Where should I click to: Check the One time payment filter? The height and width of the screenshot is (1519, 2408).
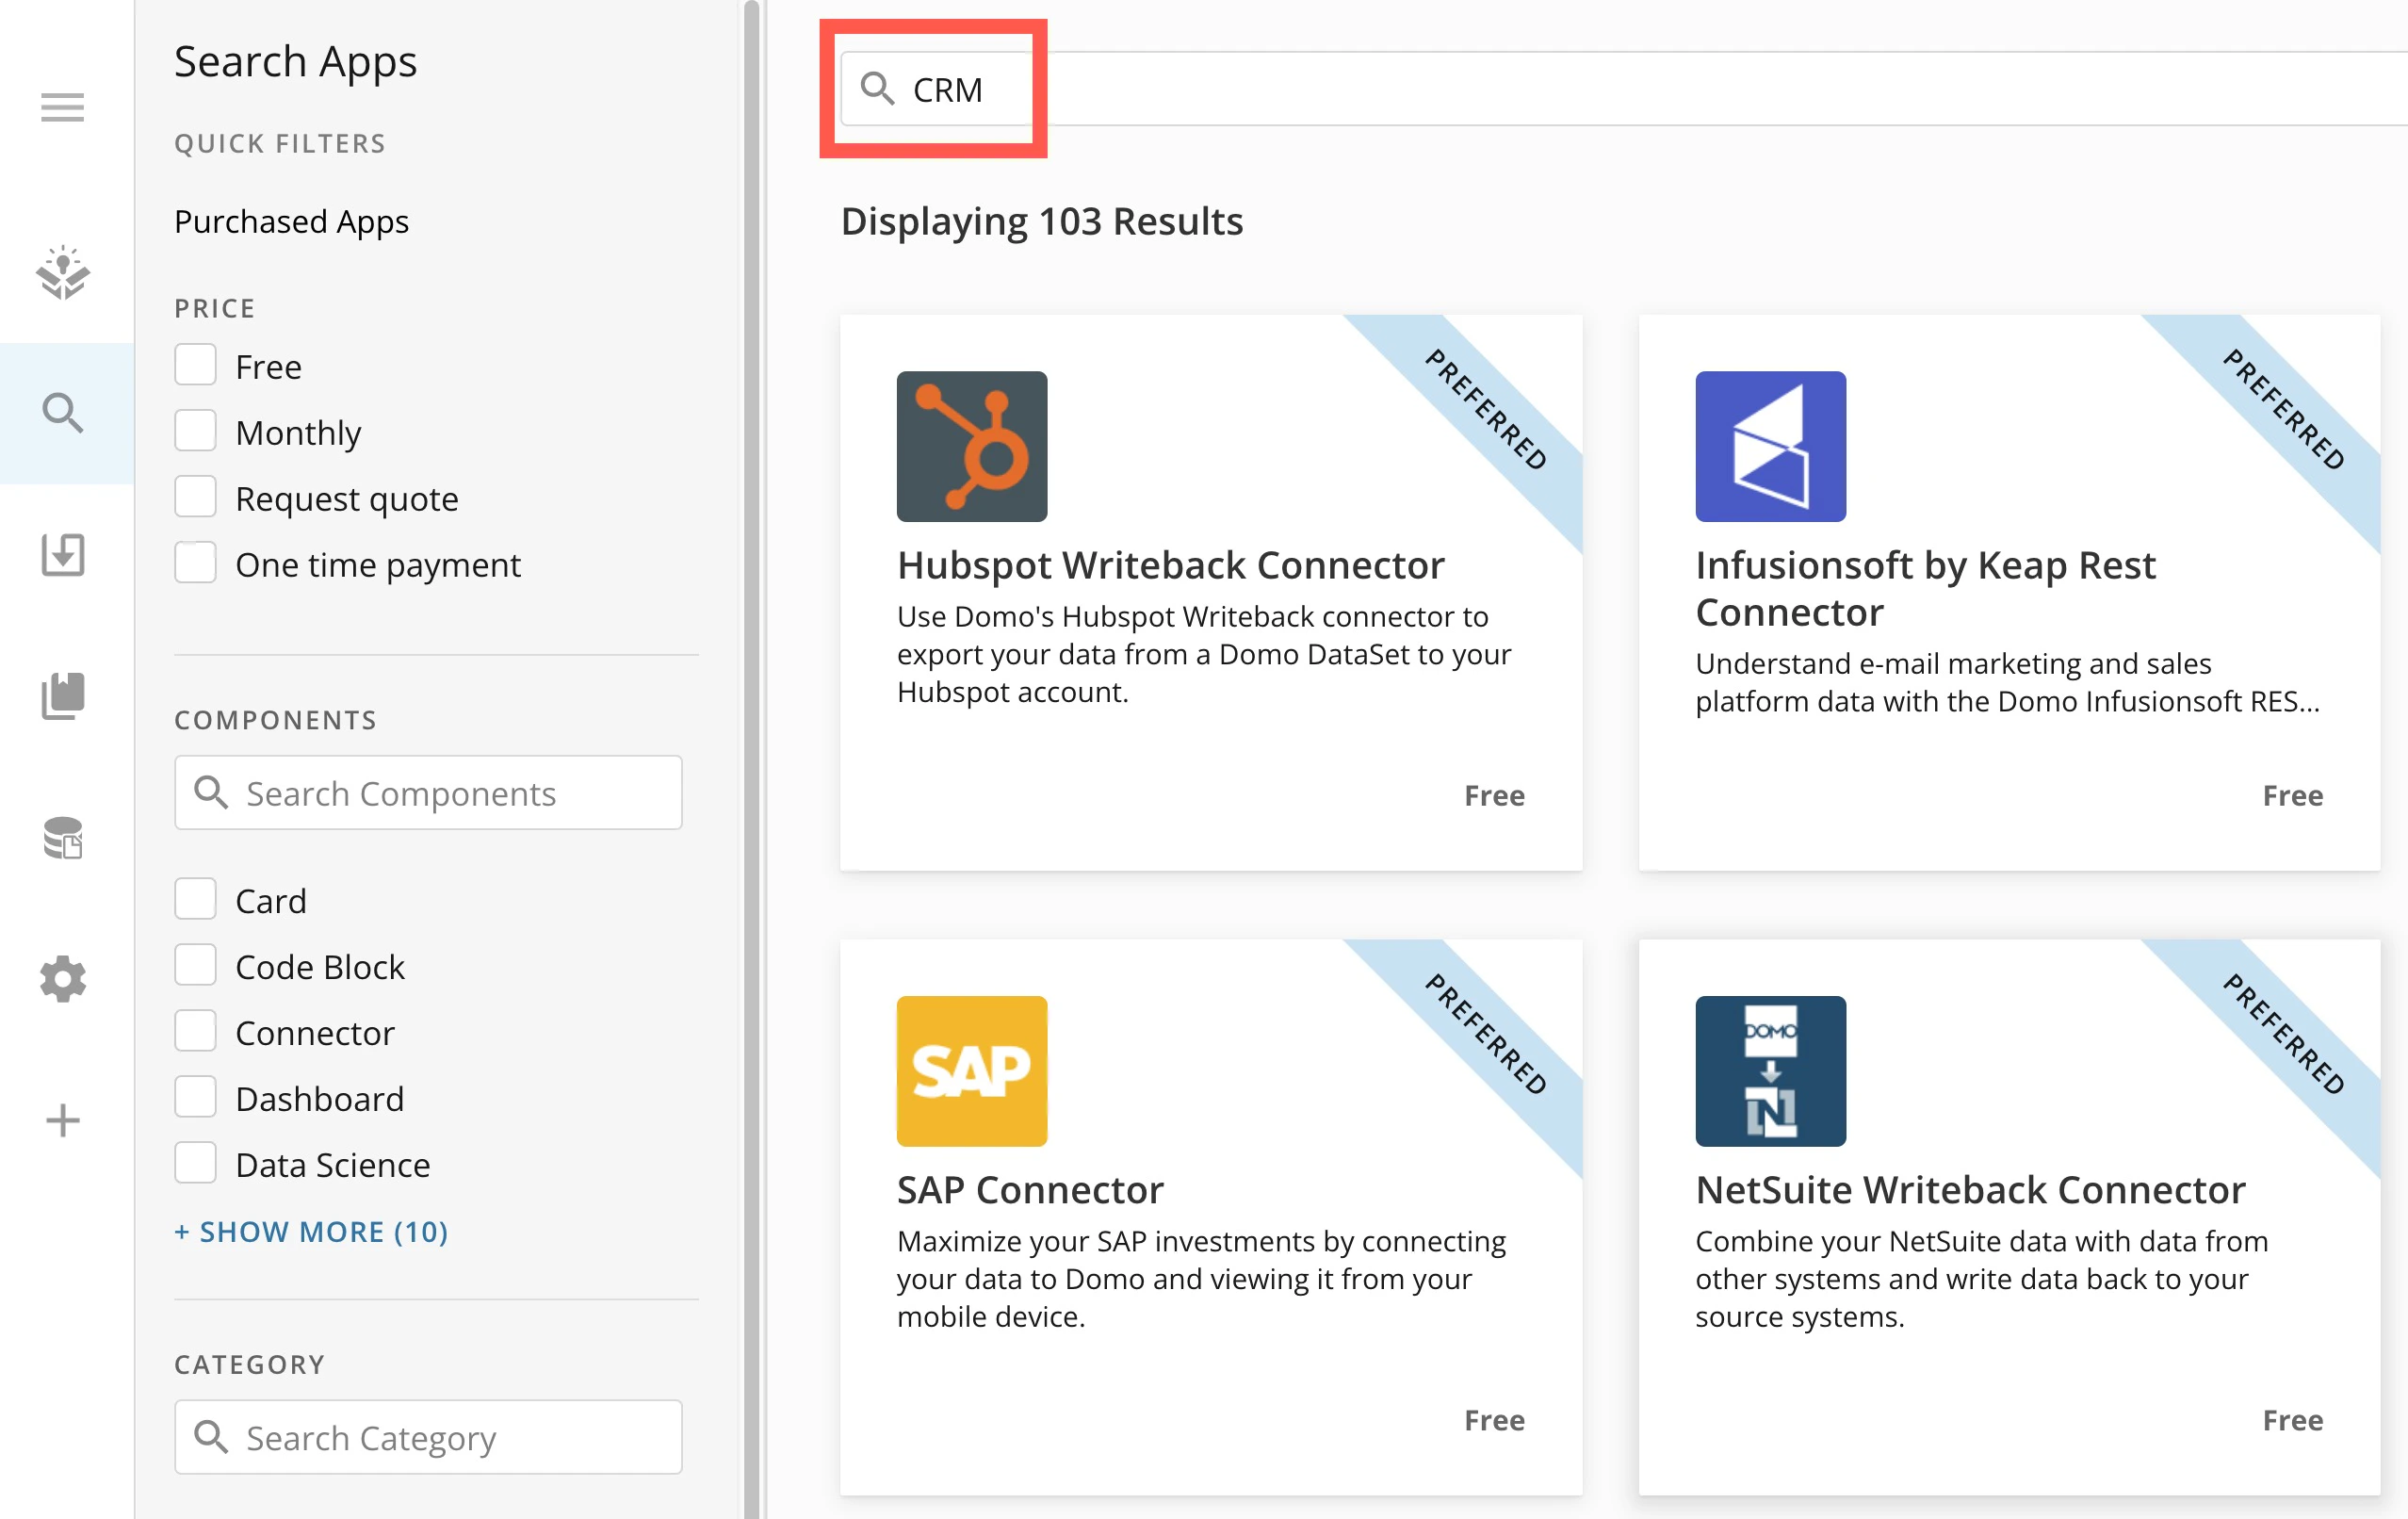[x=195, y=563]
